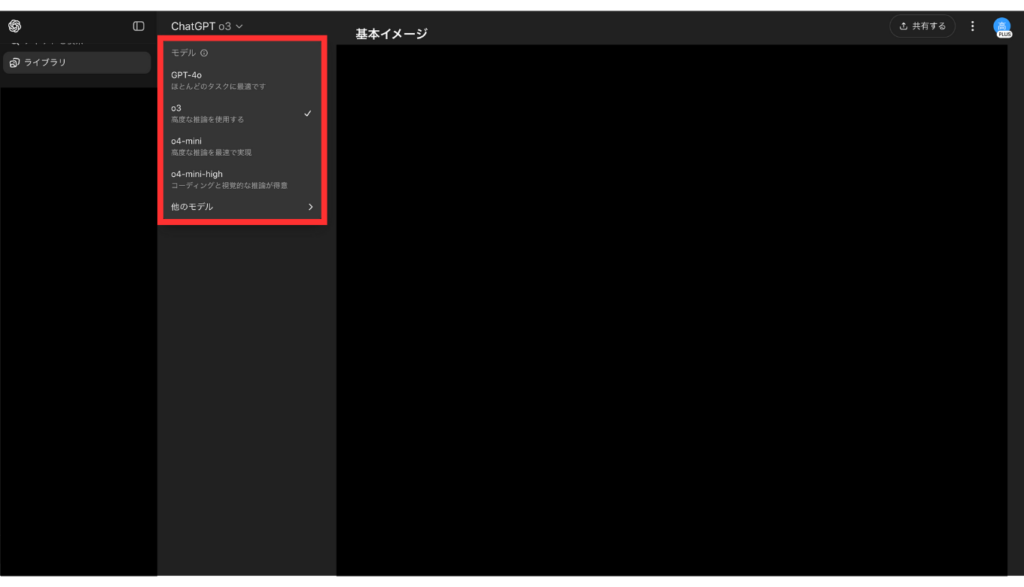Viewport: 1024px width, 587px height.
Task: Switch to the o4-mini model
Action: pyautogui.click(x=242, y=146)
